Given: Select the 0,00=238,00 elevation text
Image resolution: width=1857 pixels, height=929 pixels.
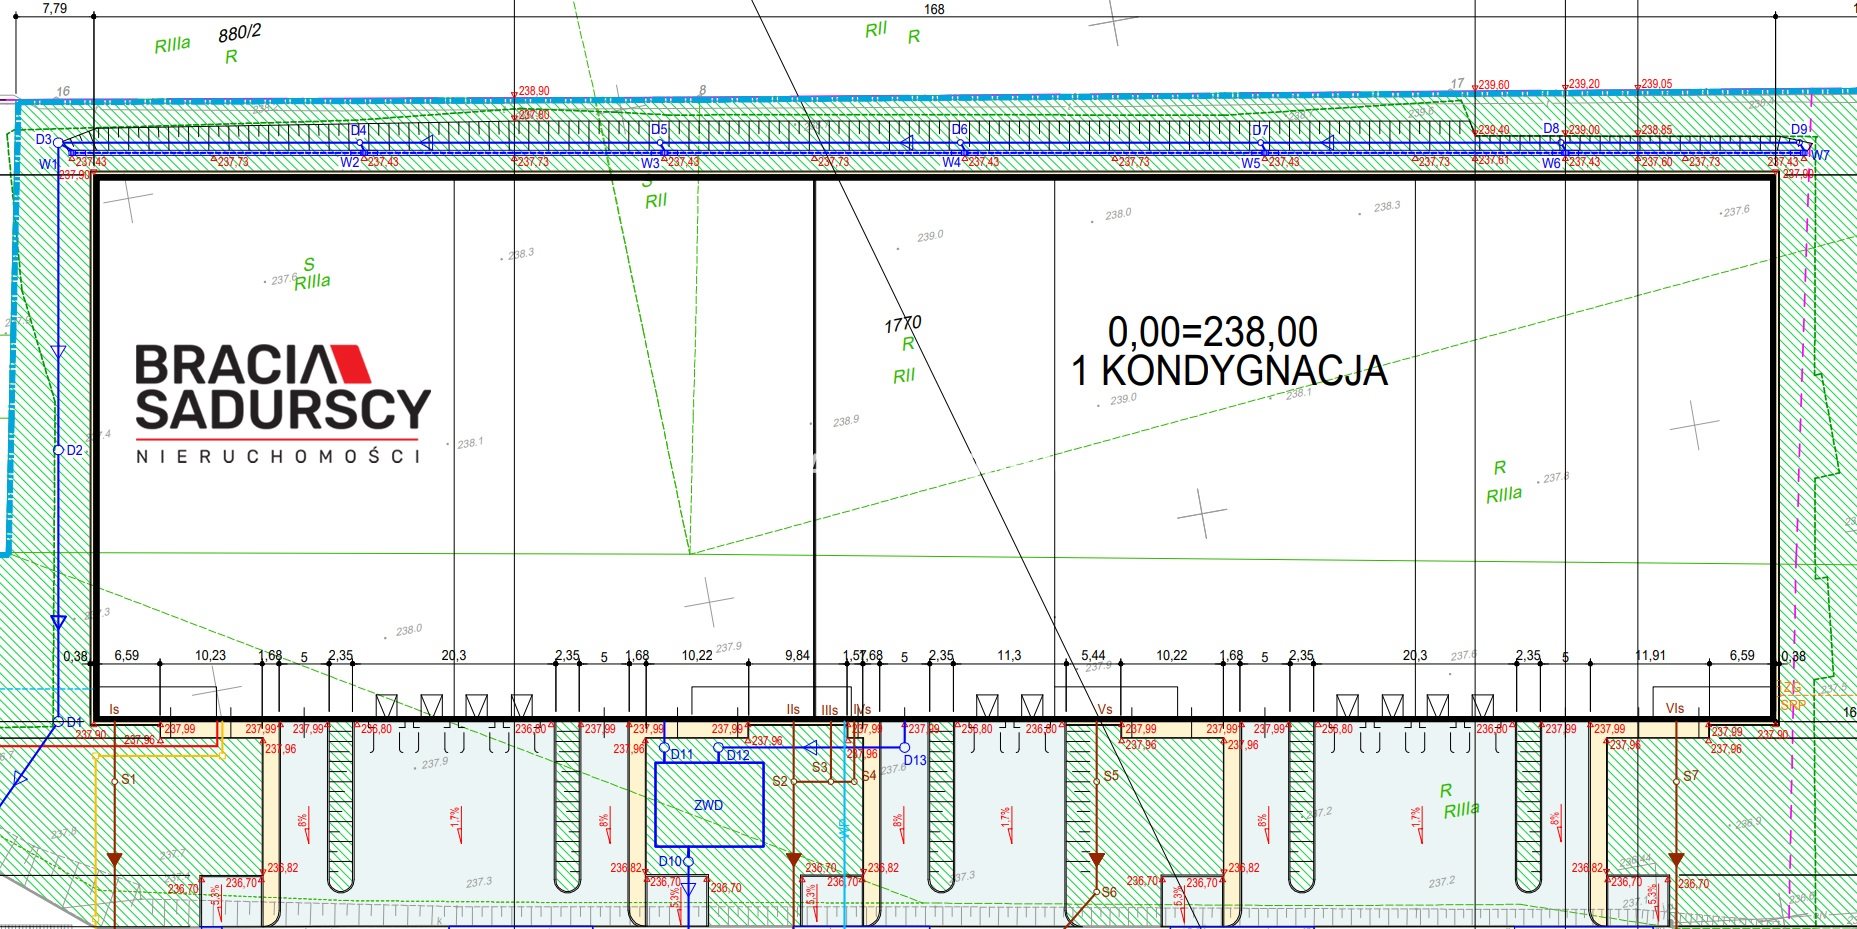Looking at the screenshot, I should pos(1212,332).
